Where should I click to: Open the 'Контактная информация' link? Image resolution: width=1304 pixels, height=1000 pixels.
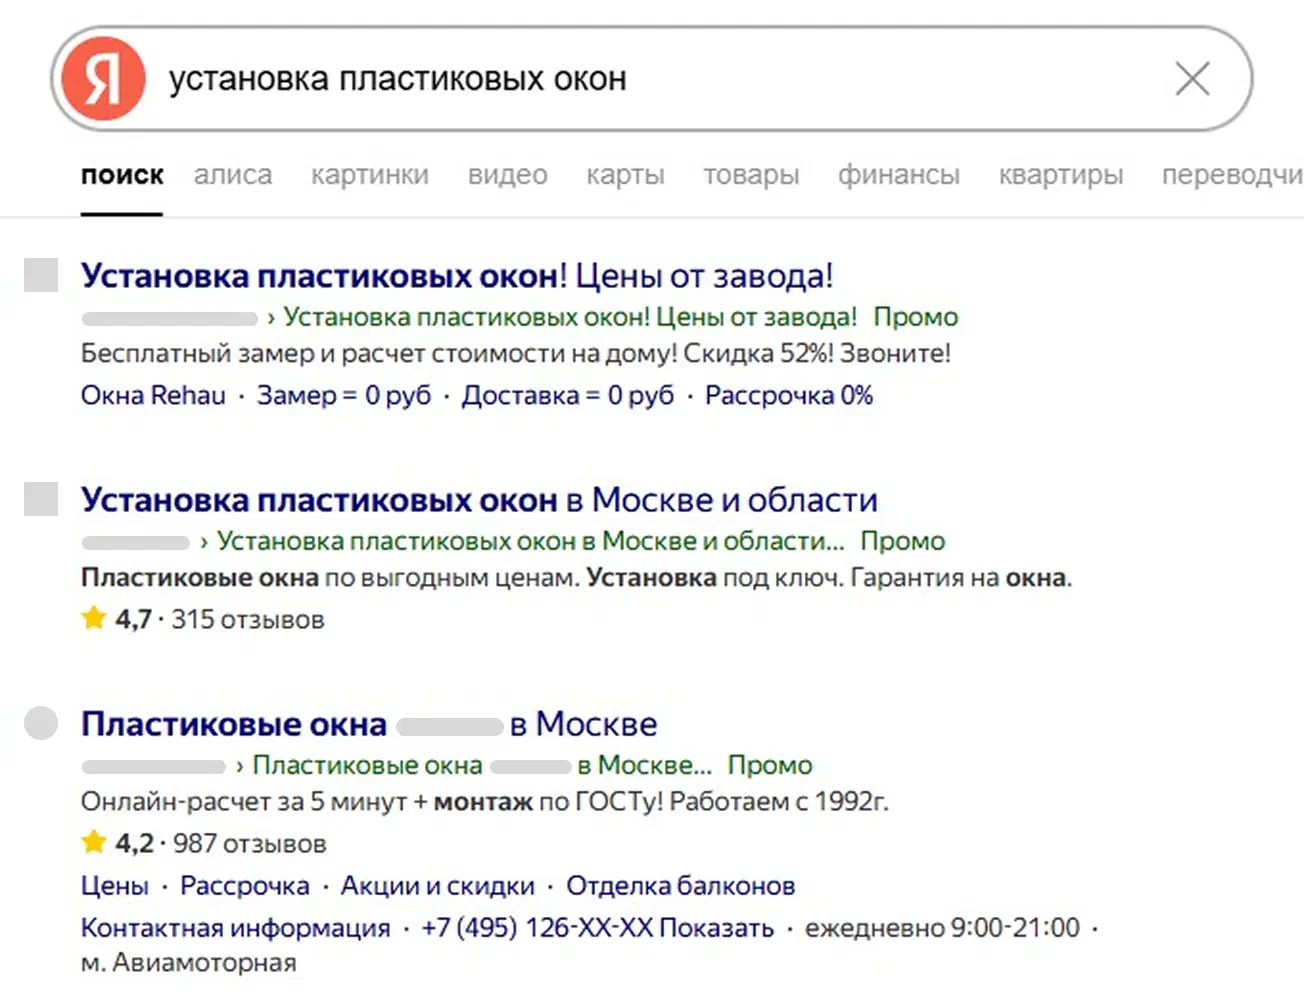click(235, 928)
